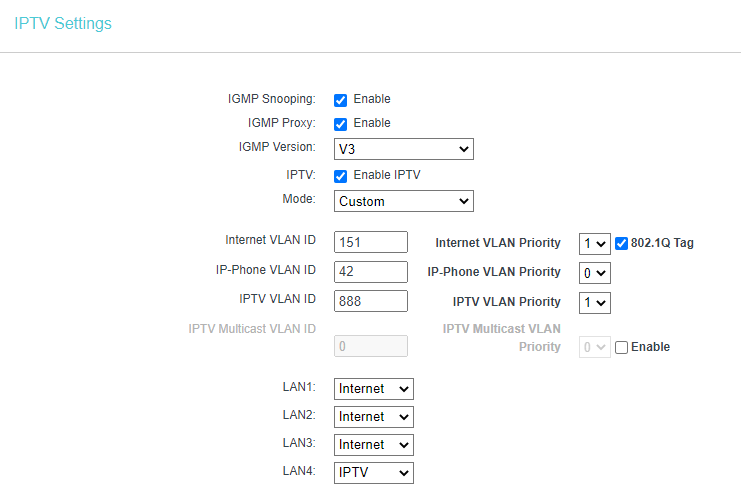Click the IPTV Settings page heading
Viewport: 741px width, 491px height.
(x=63, y=23)
